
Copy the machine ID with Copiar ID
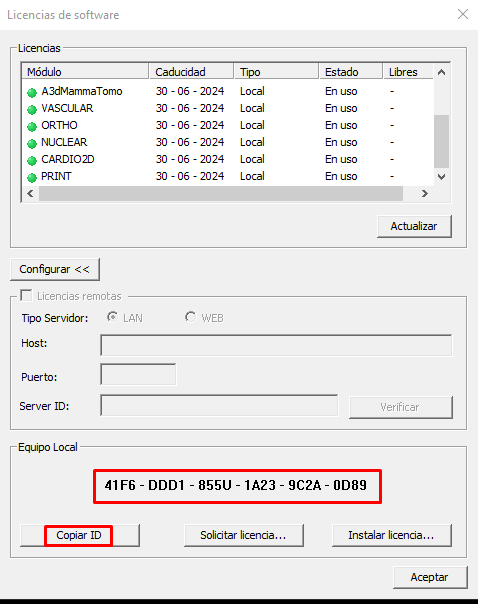click(80, 535)
